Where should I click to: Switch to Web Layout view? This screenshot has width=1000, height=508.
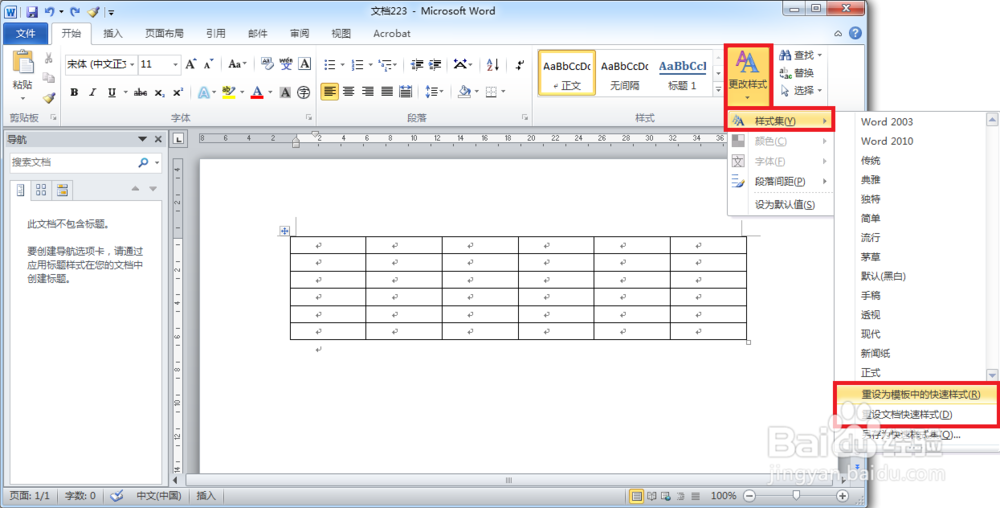click(x=666, y=495)
